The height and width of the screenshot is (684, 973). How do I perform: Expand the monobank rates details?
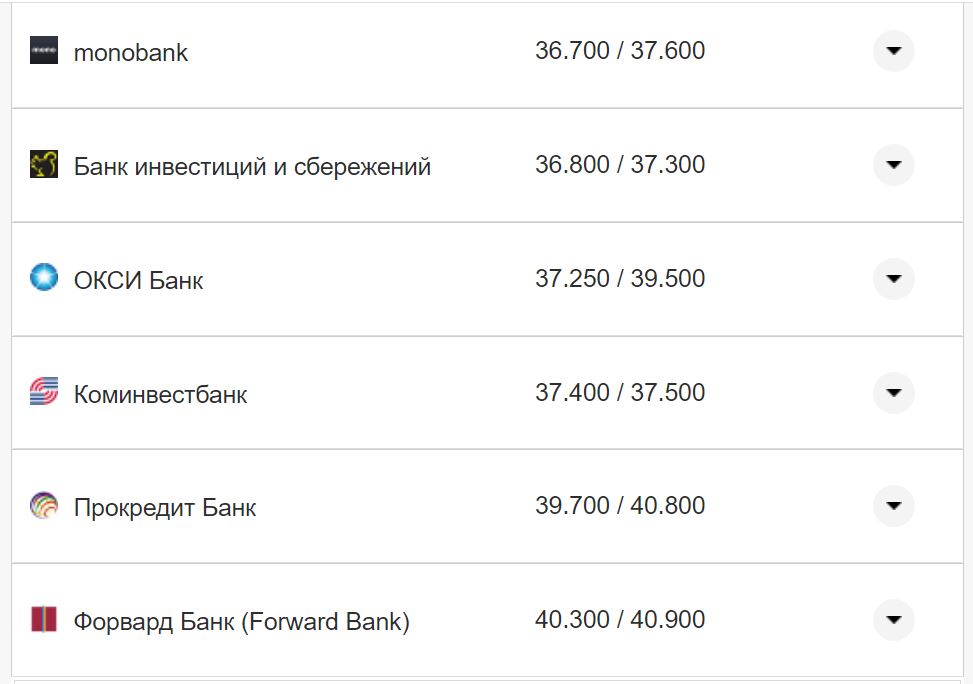892,50
